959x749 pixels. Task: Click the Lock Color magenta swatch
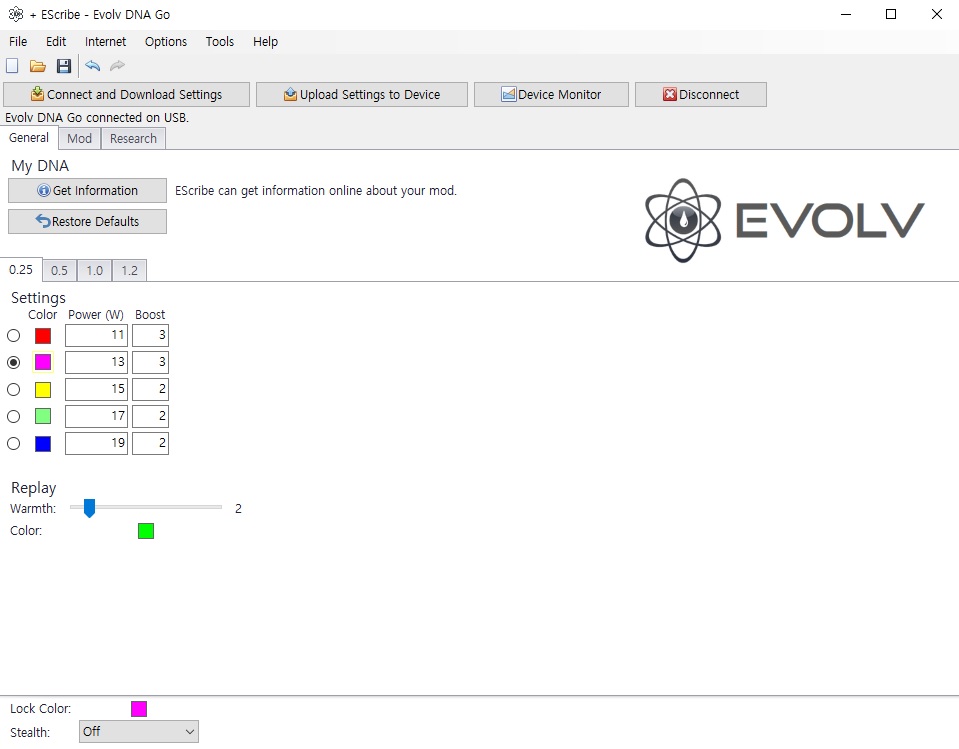pos(139,709)
